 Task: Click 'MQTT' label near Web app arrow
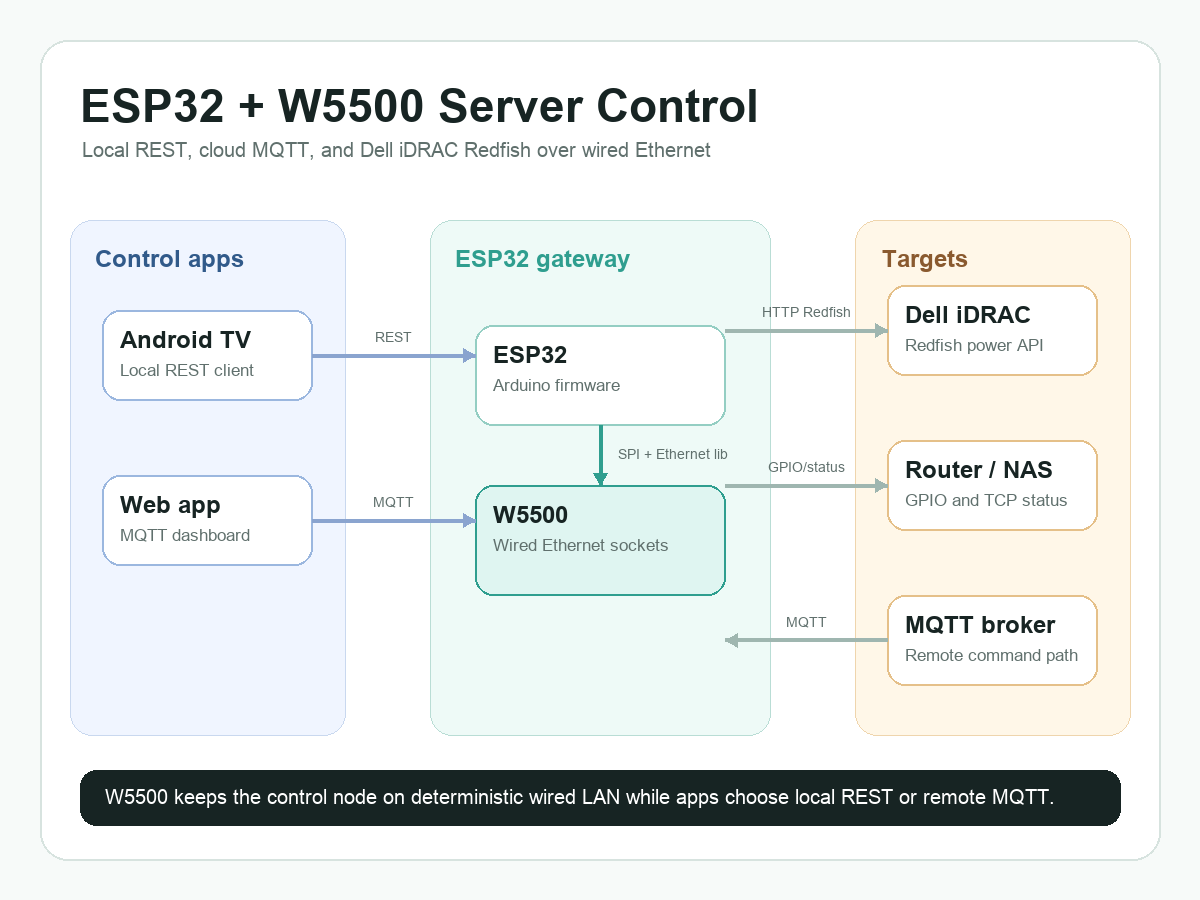coord(393,502)
